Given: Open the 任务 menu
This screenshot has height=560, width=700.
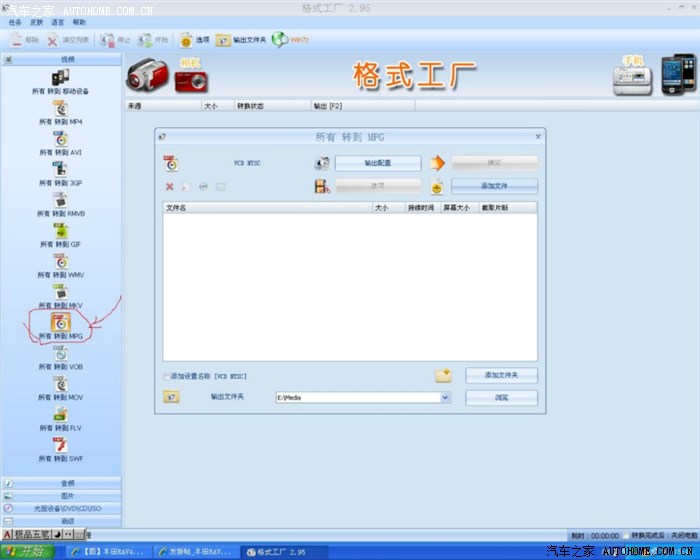Looking at the screenshot, I should click(15, 22).
